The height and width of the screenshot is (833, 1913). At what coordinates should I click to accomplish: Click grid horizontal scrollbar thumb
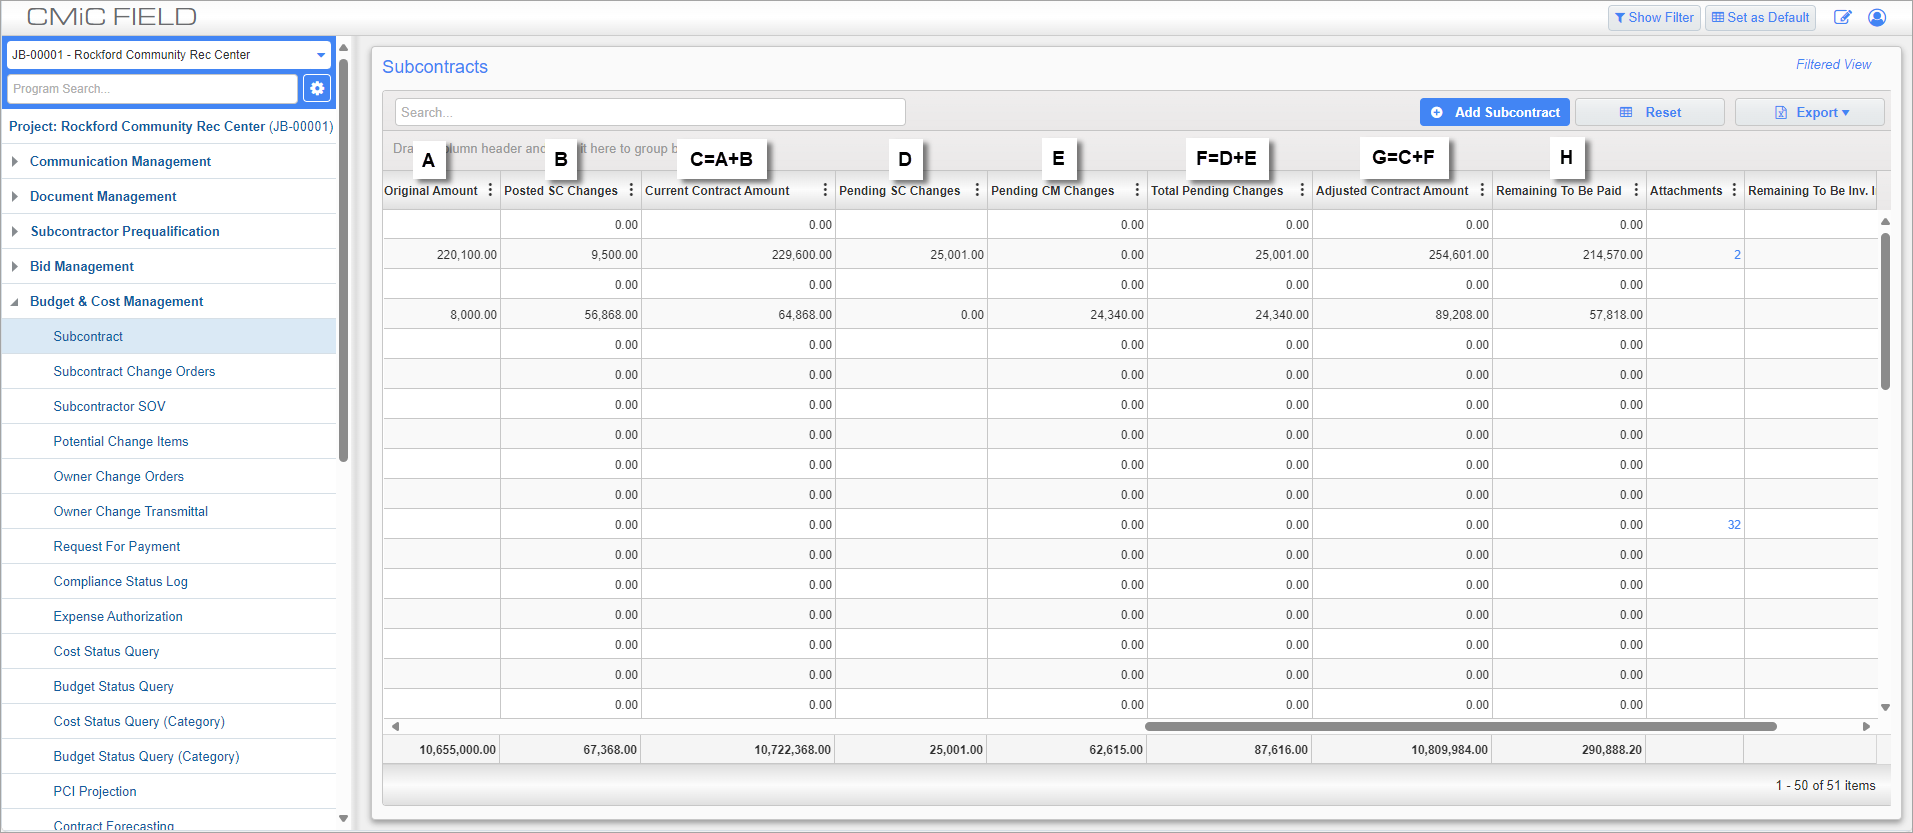[1460, 727]
